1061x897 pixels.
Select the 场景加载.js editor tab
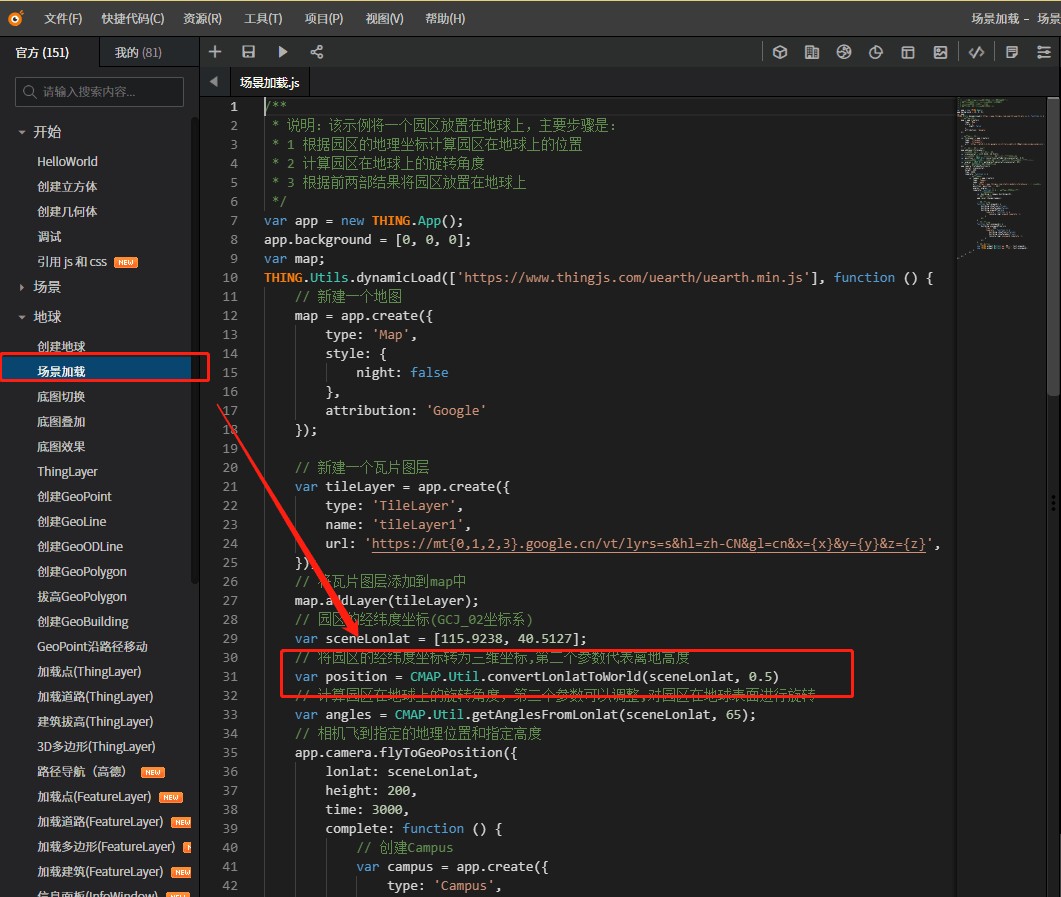pos(269,83)
